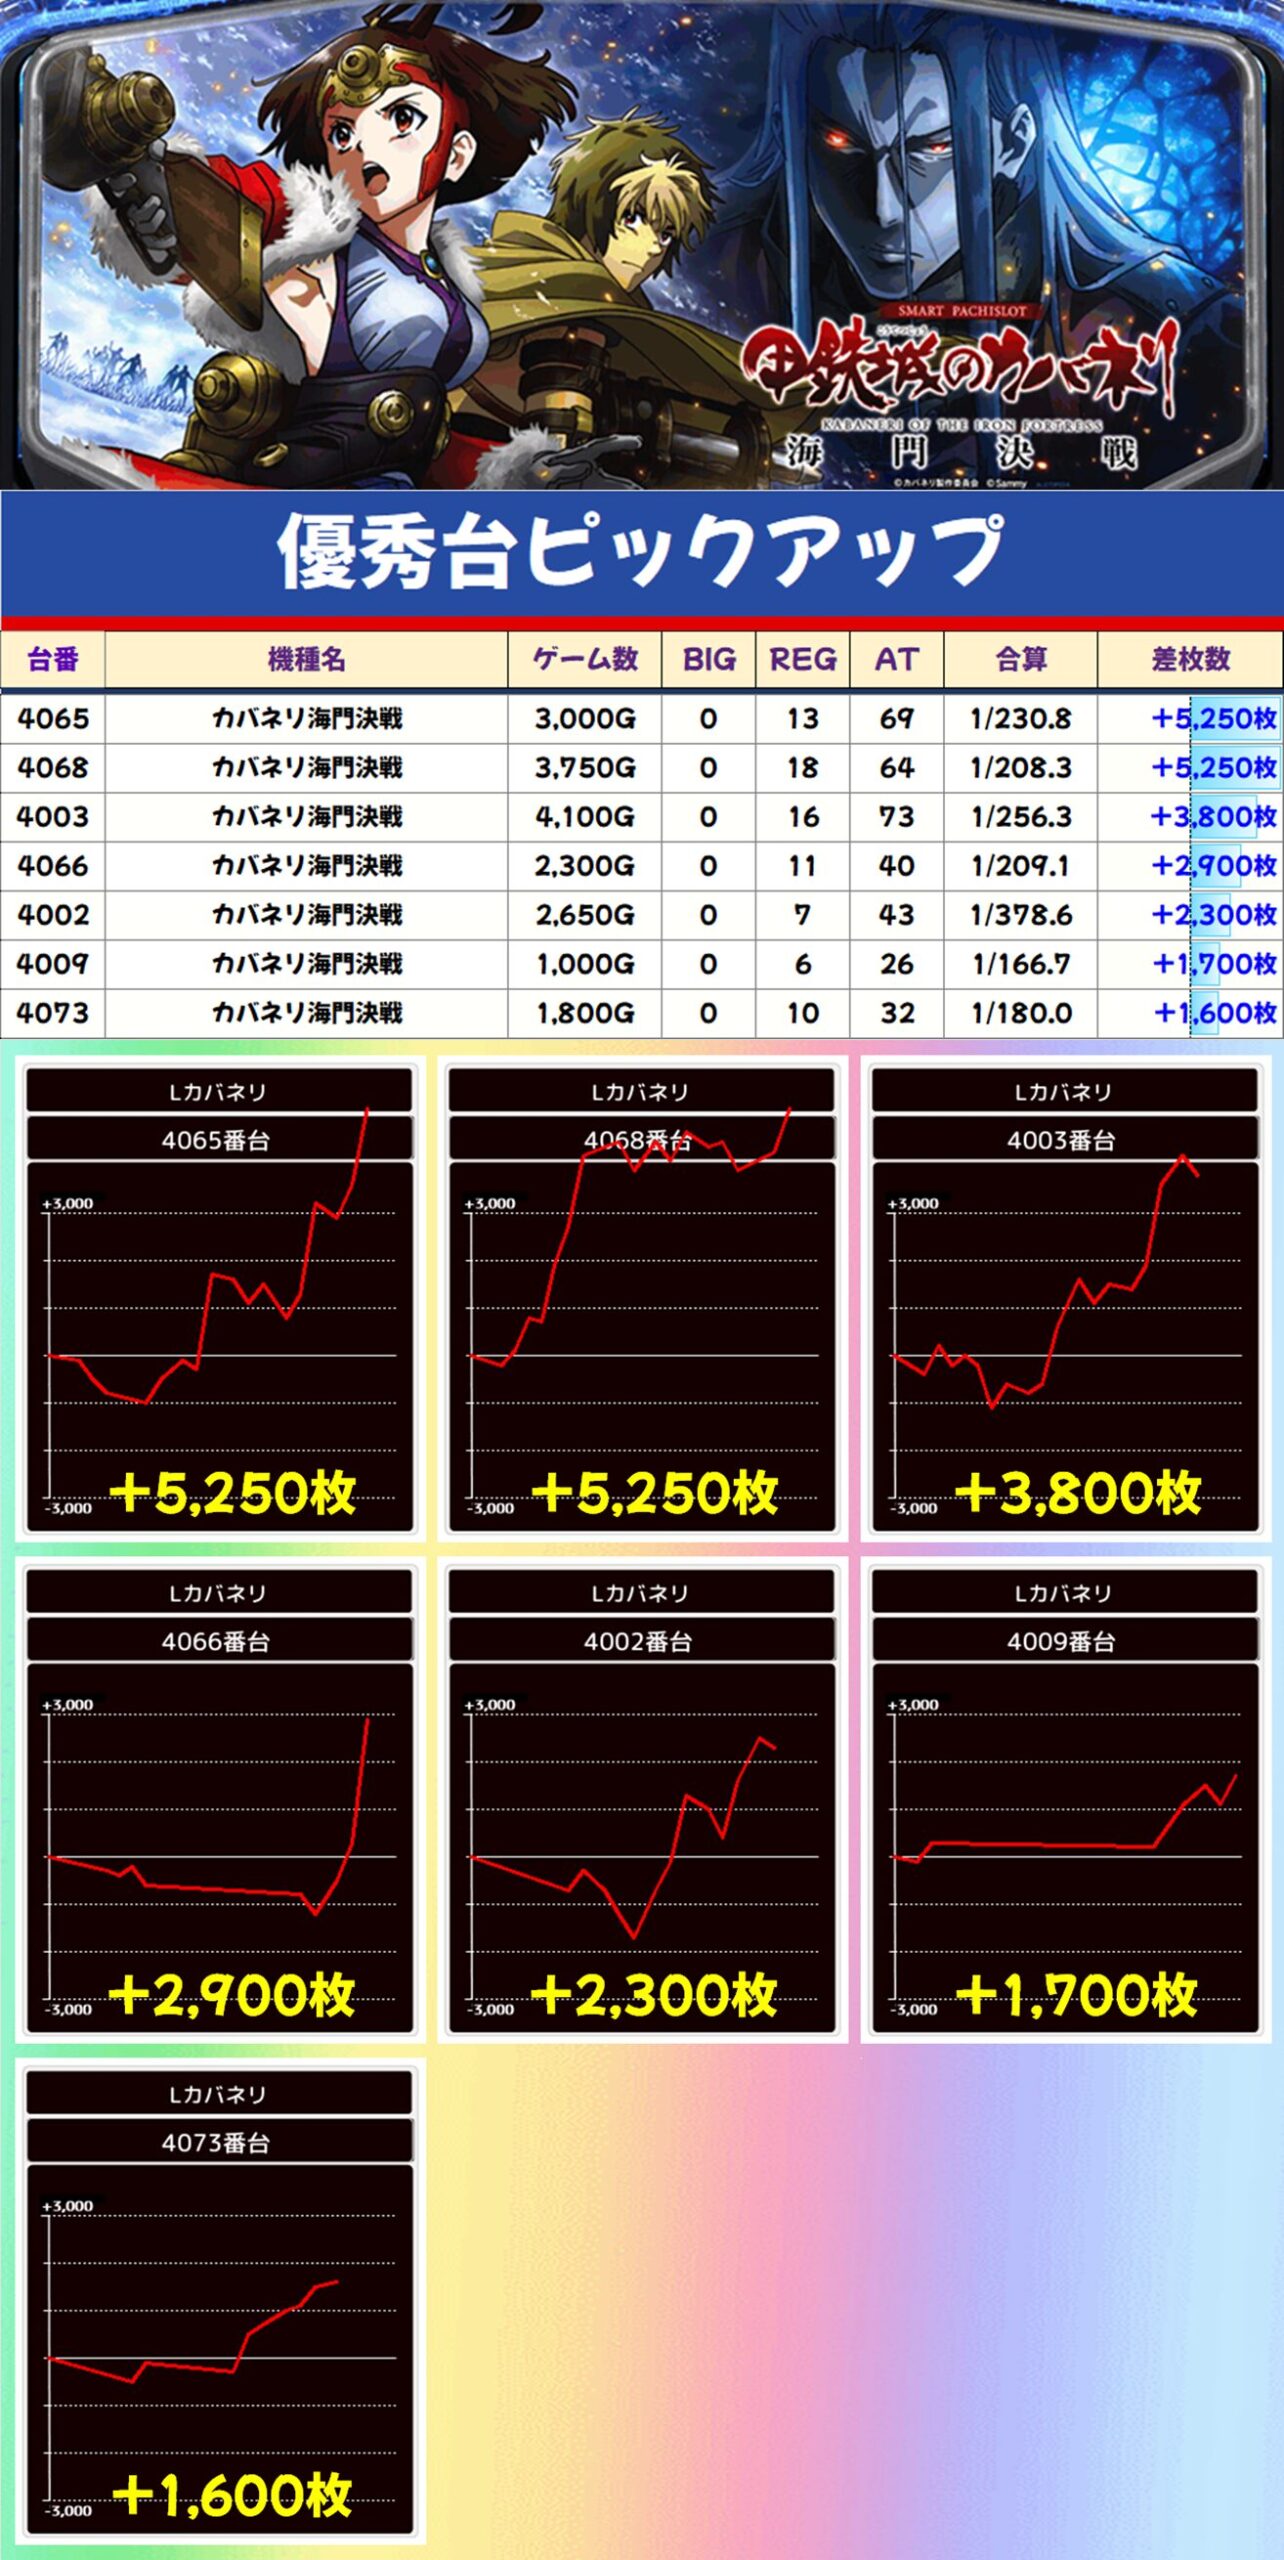Click the AT column header

(x=897, y=660)
